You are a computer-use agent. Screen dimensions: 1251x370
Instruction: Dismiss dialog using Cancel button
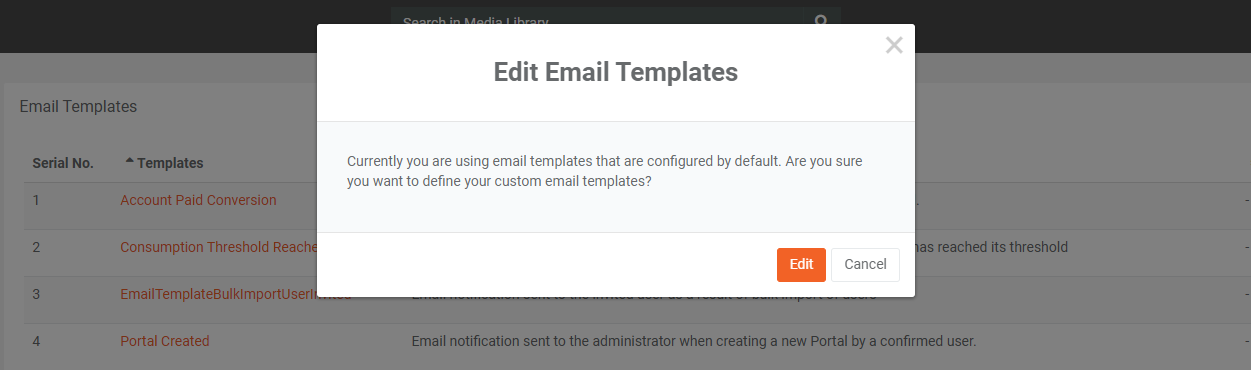[x=865, y=265]
